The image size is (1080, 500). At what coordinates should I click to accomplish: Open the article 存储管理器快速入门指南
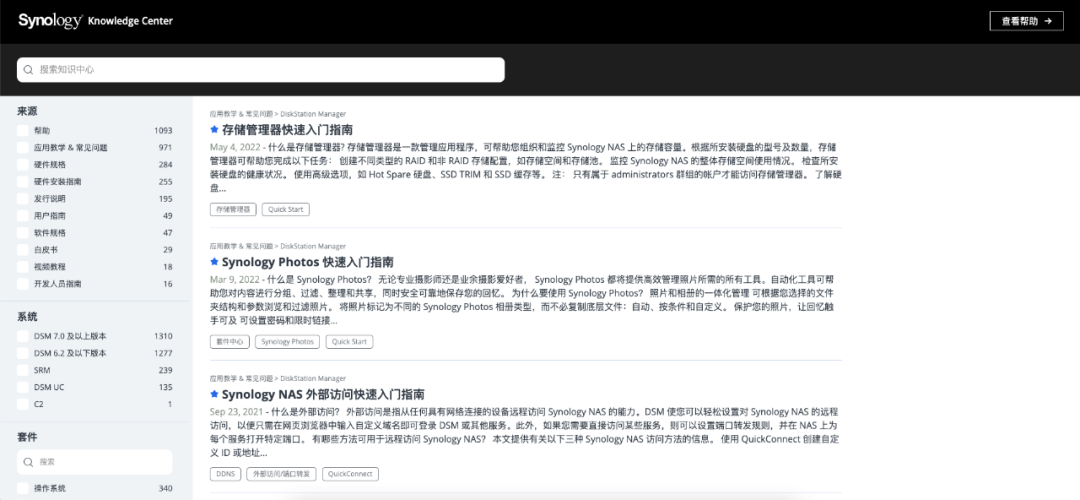click(288, 129)
